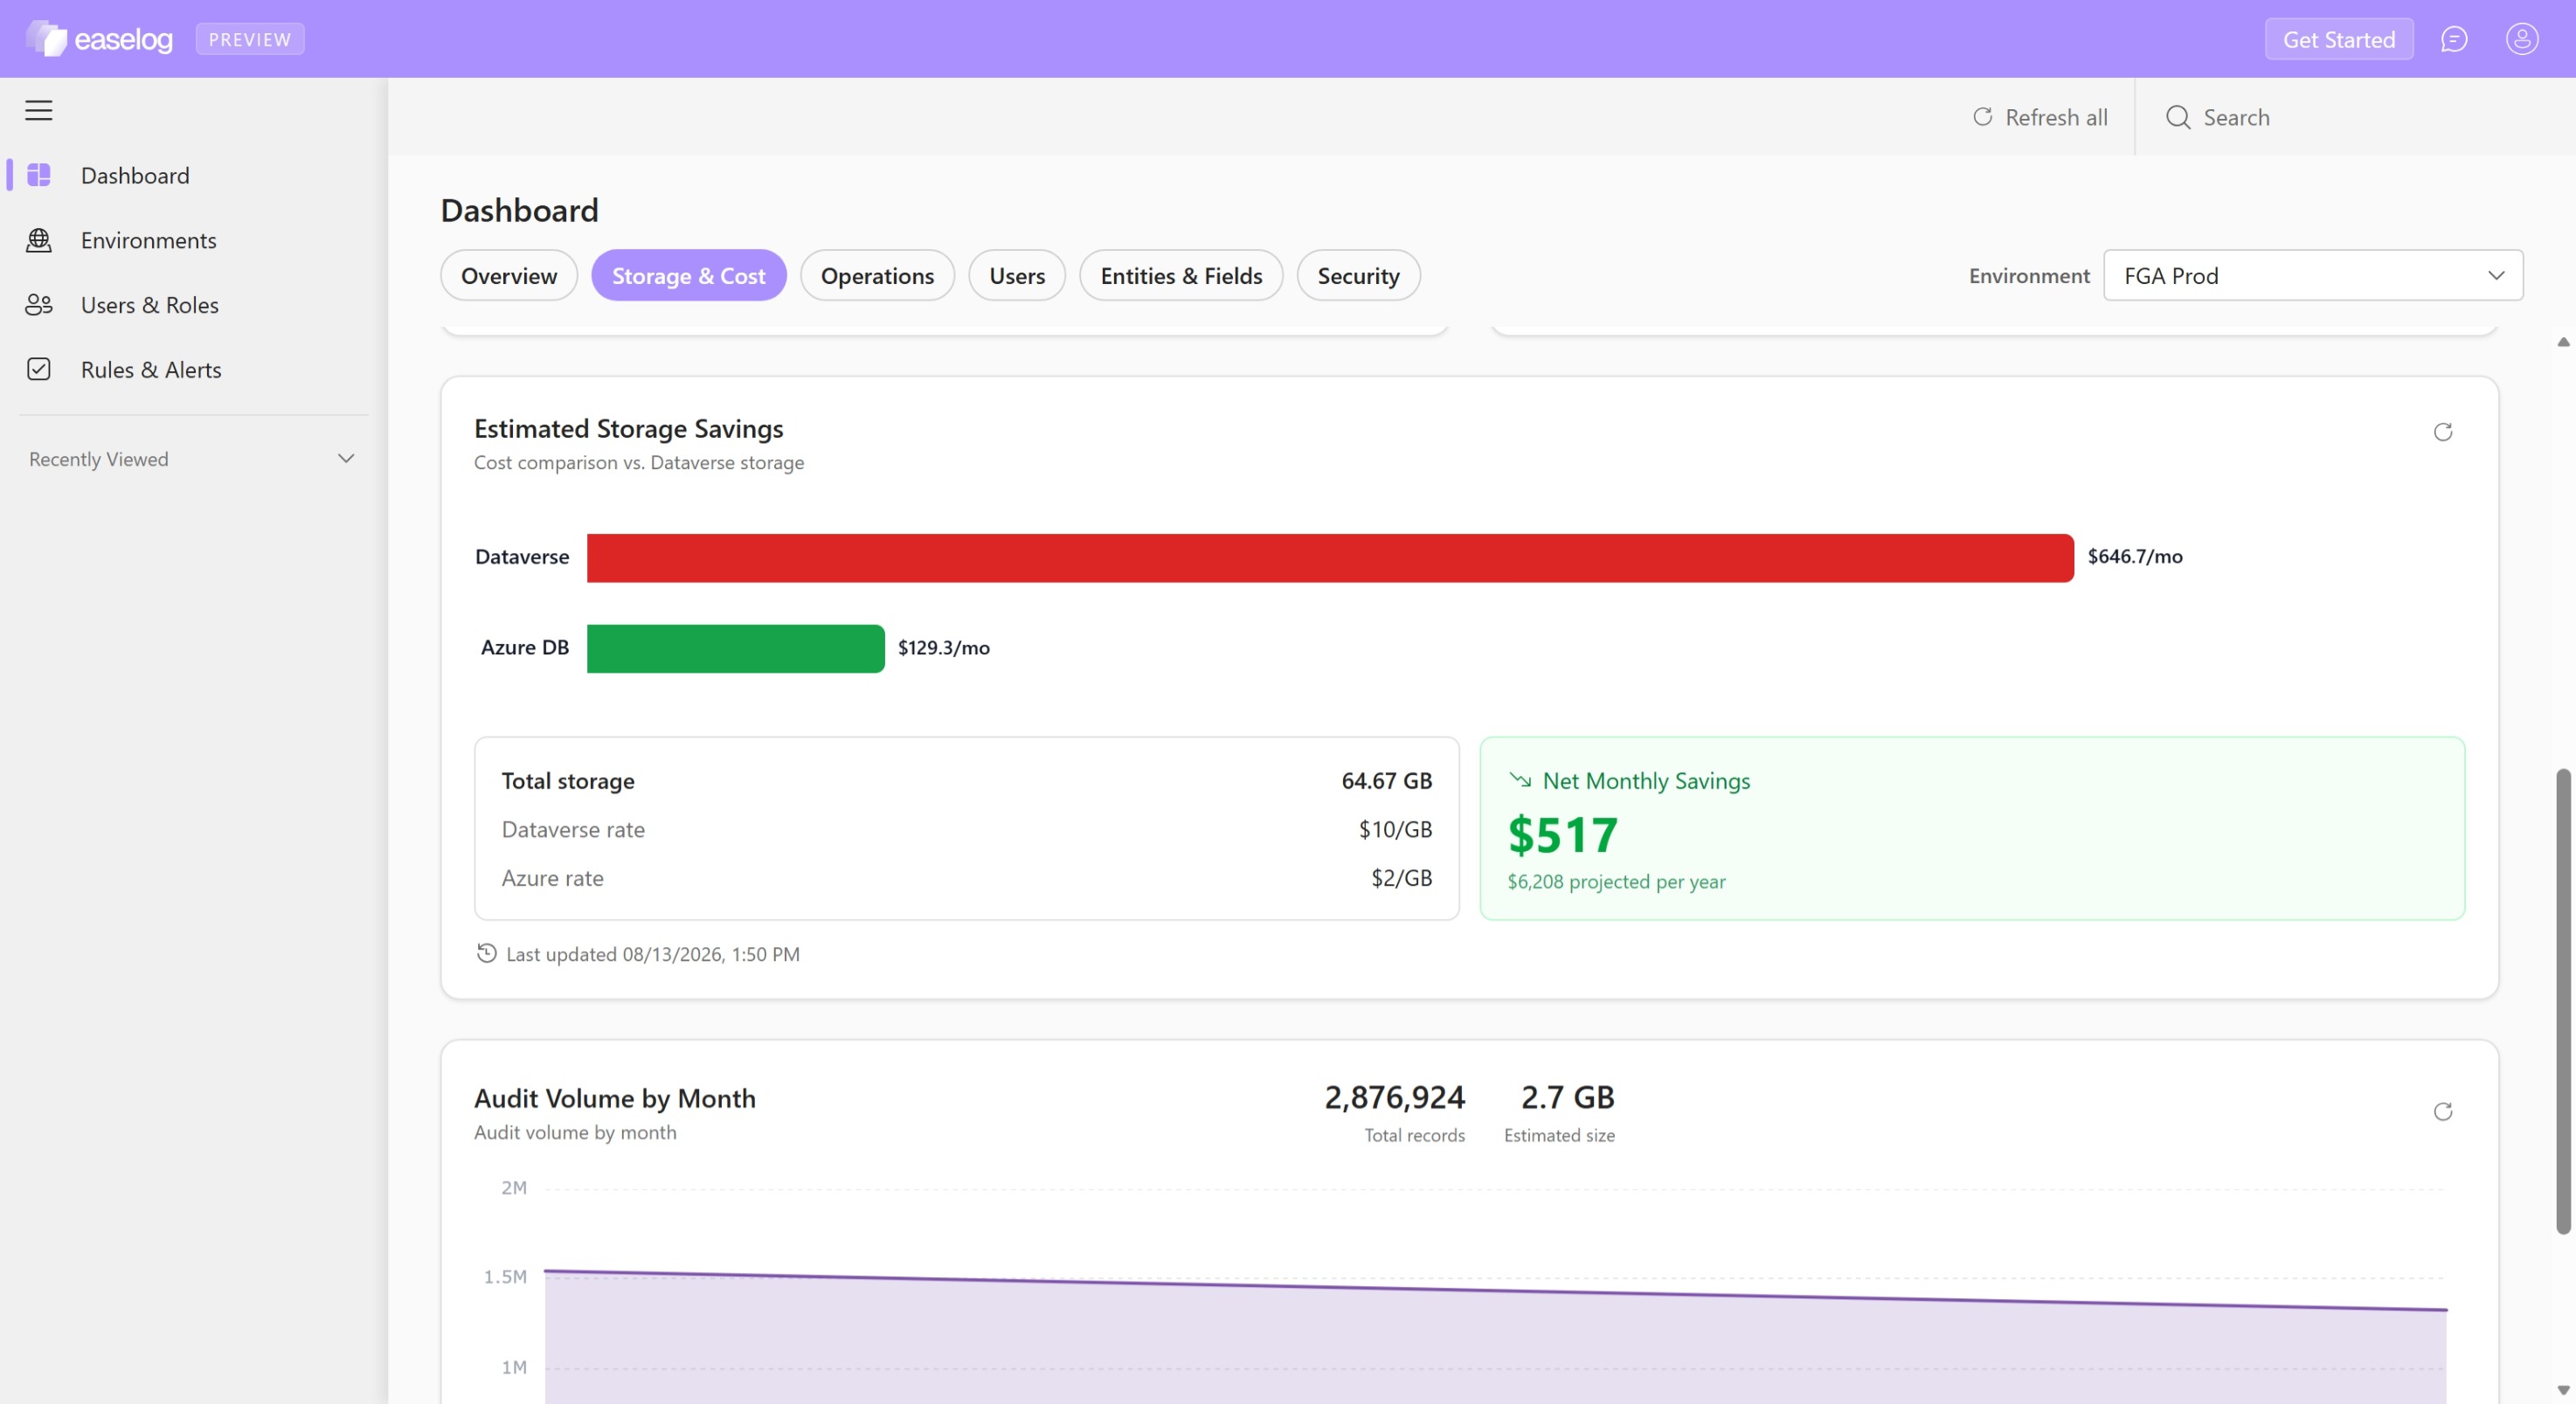Switch to the Overview tab
2576x1404 pixels.
pos(509,275)
